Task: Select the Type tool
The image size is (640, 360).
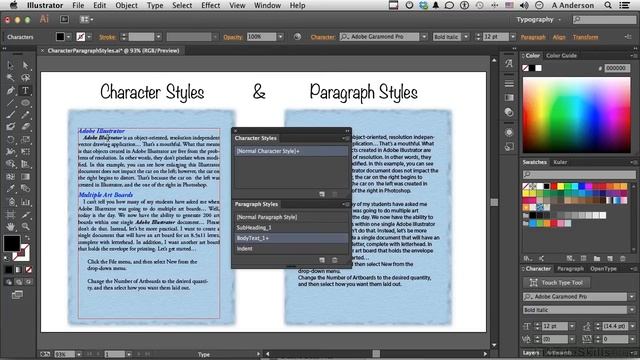Action: point(25,90)
